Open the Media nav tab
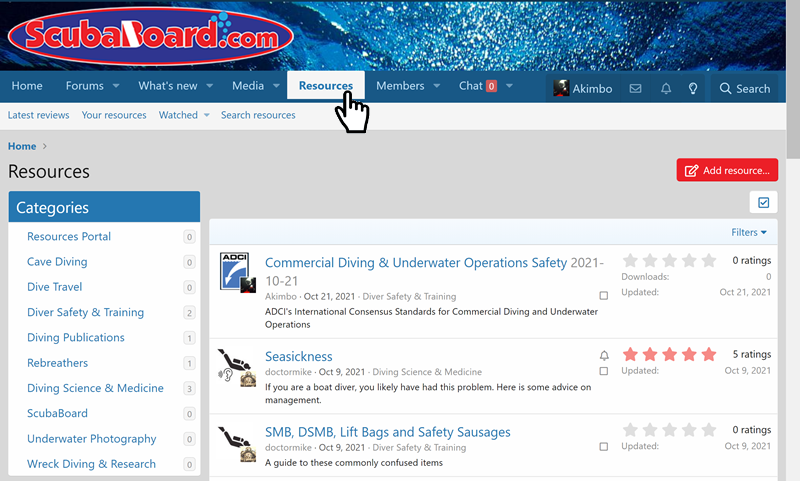The height and width of the screenshot is (481, 800). click(x=248, y=86)
